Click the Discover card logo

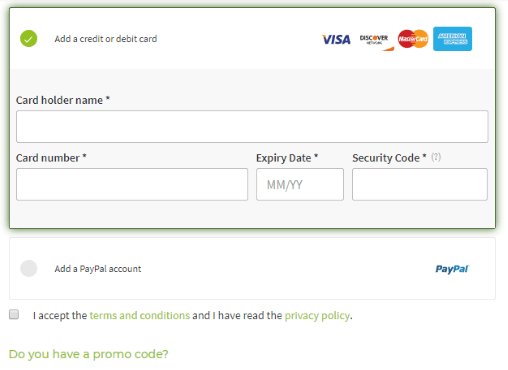(x=376, y=41)
